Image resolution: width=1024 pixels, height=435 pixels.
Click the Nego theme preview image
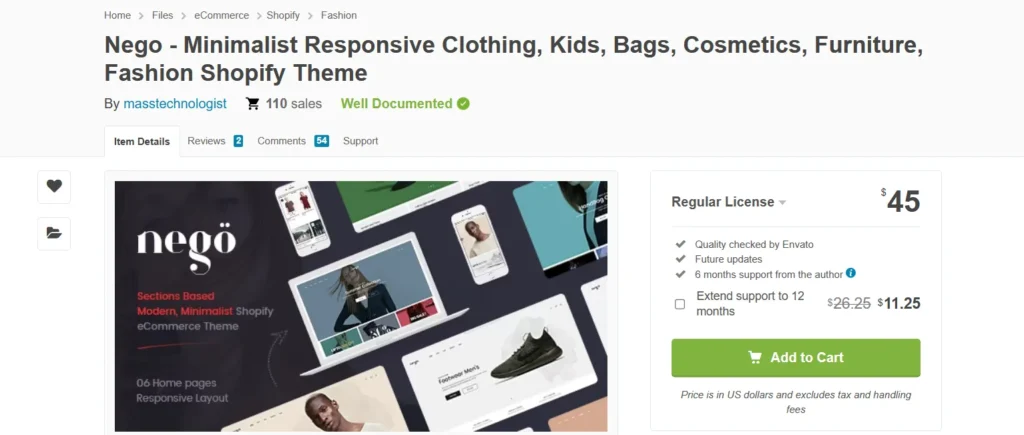pyautogui.click(x=361, y=306)
